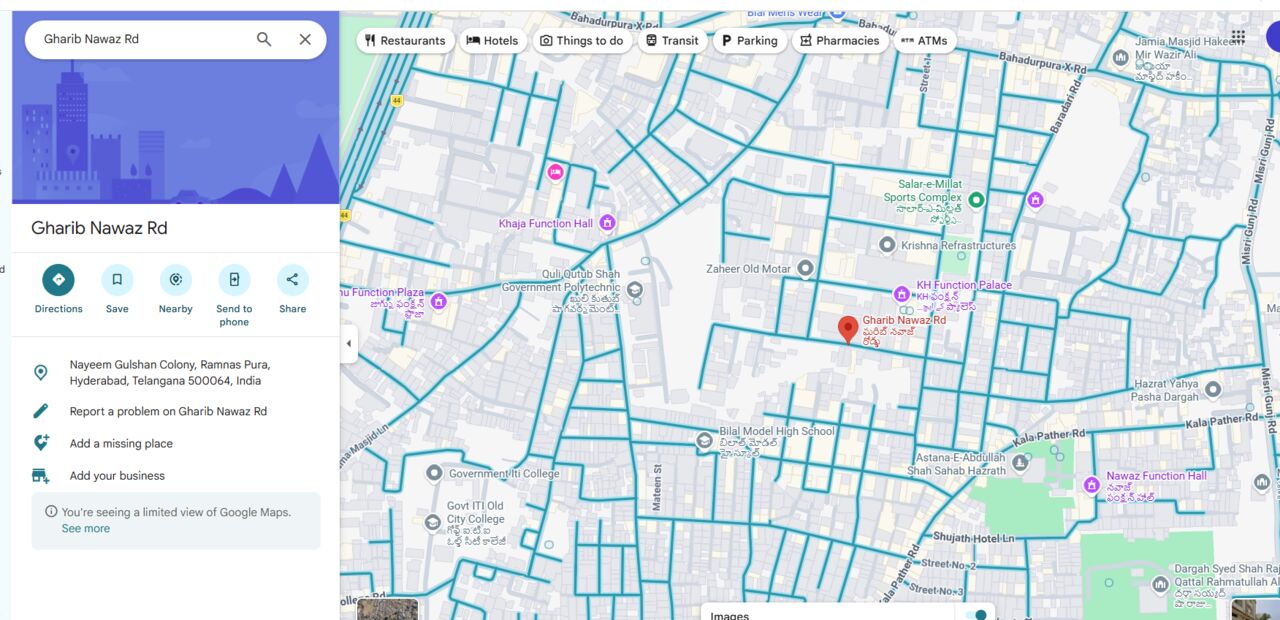The height and width of the screenshot is (620, 1280).
Task: Open Astana-E-Abdullah Shah Sahab Hazrath marker
Action: point(1020,463)
